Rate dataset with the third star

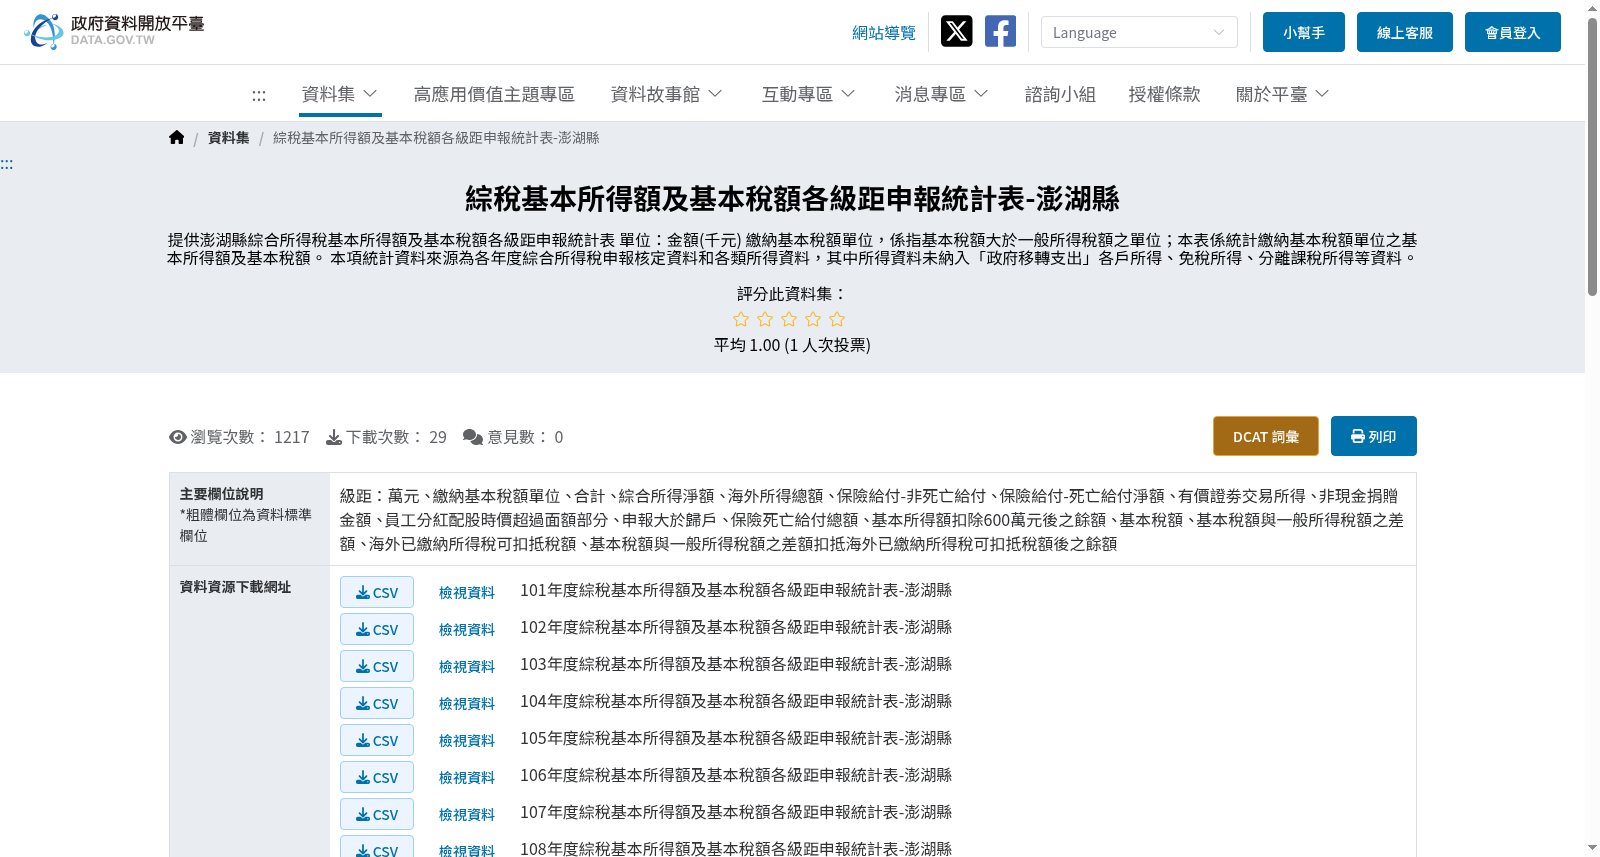click(789, 319)
